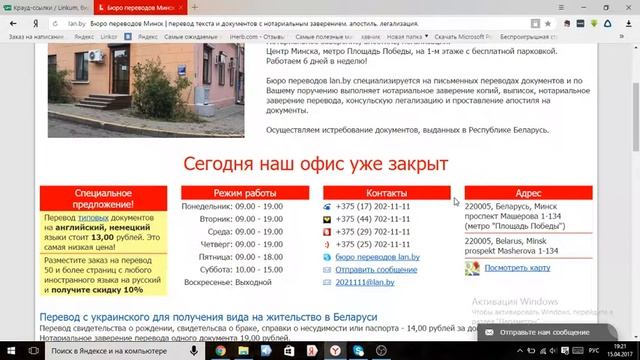Open the browser downloads arrow icon
The height and width of the screenshot is (360, 640).
(x=629, y=24)
